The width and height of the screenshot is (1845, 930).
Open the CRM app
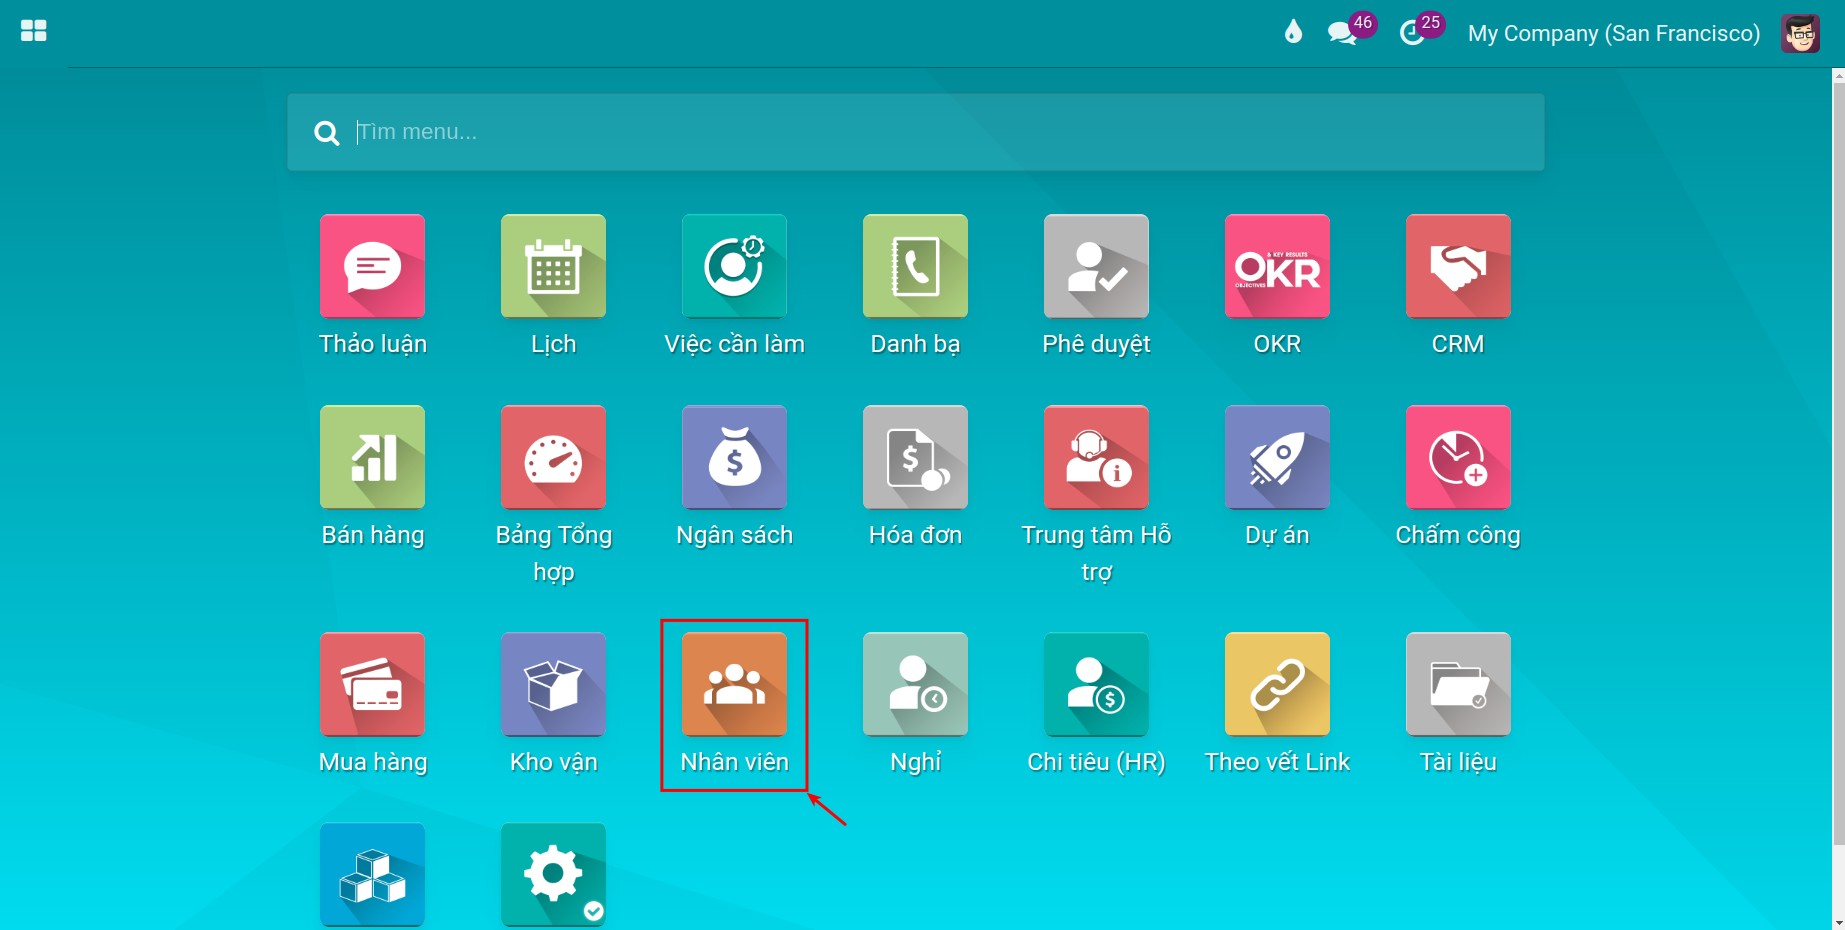[x=1458, y=266]
